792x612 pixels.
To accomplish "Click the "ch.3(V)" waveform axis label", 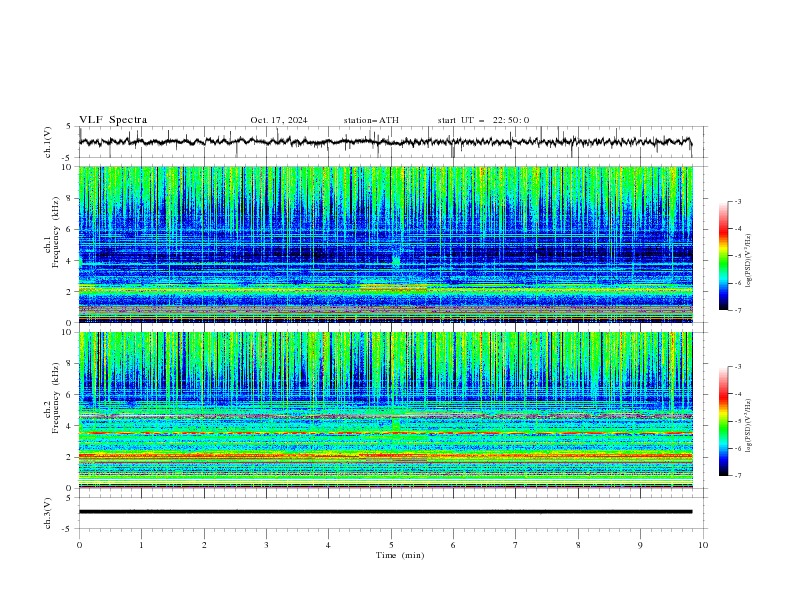I will coord(48,513).
